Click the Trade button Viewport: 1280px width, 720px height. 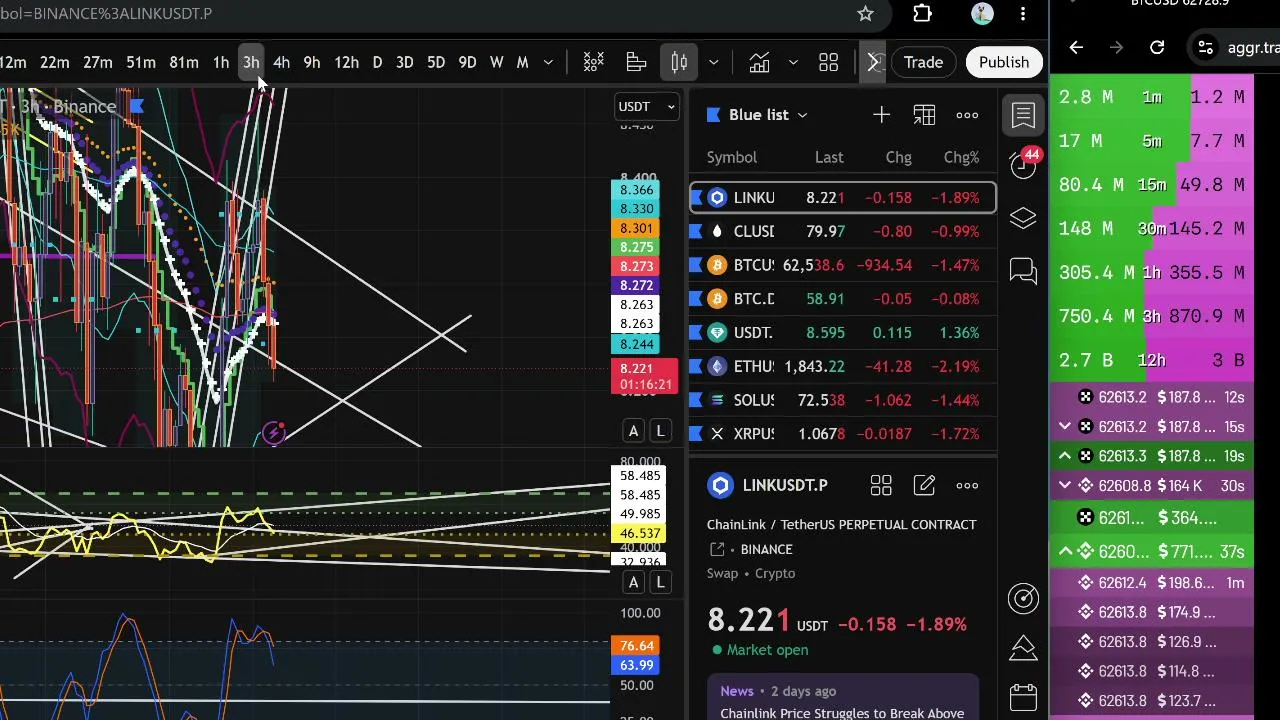click(x=923, y=62)
